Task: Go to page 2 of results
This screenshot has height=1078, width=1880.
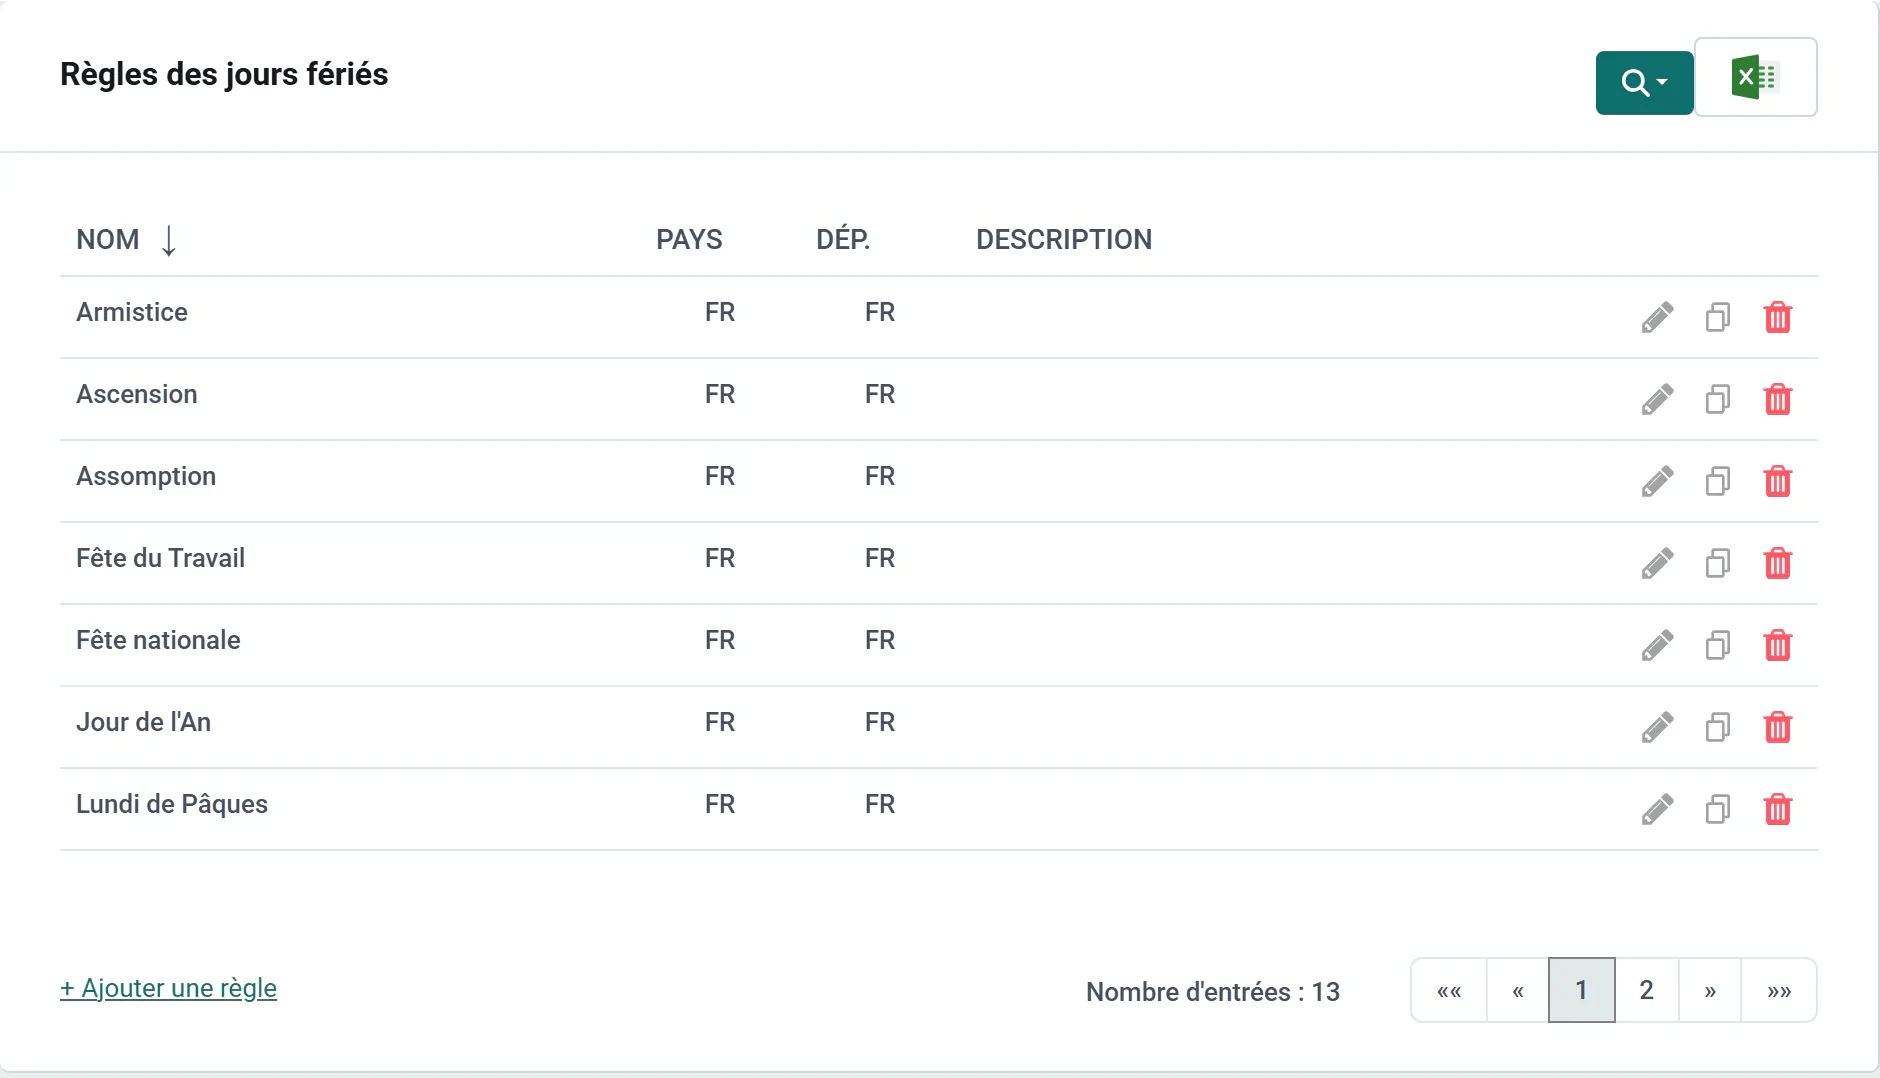Action: tap(1646, 990)
